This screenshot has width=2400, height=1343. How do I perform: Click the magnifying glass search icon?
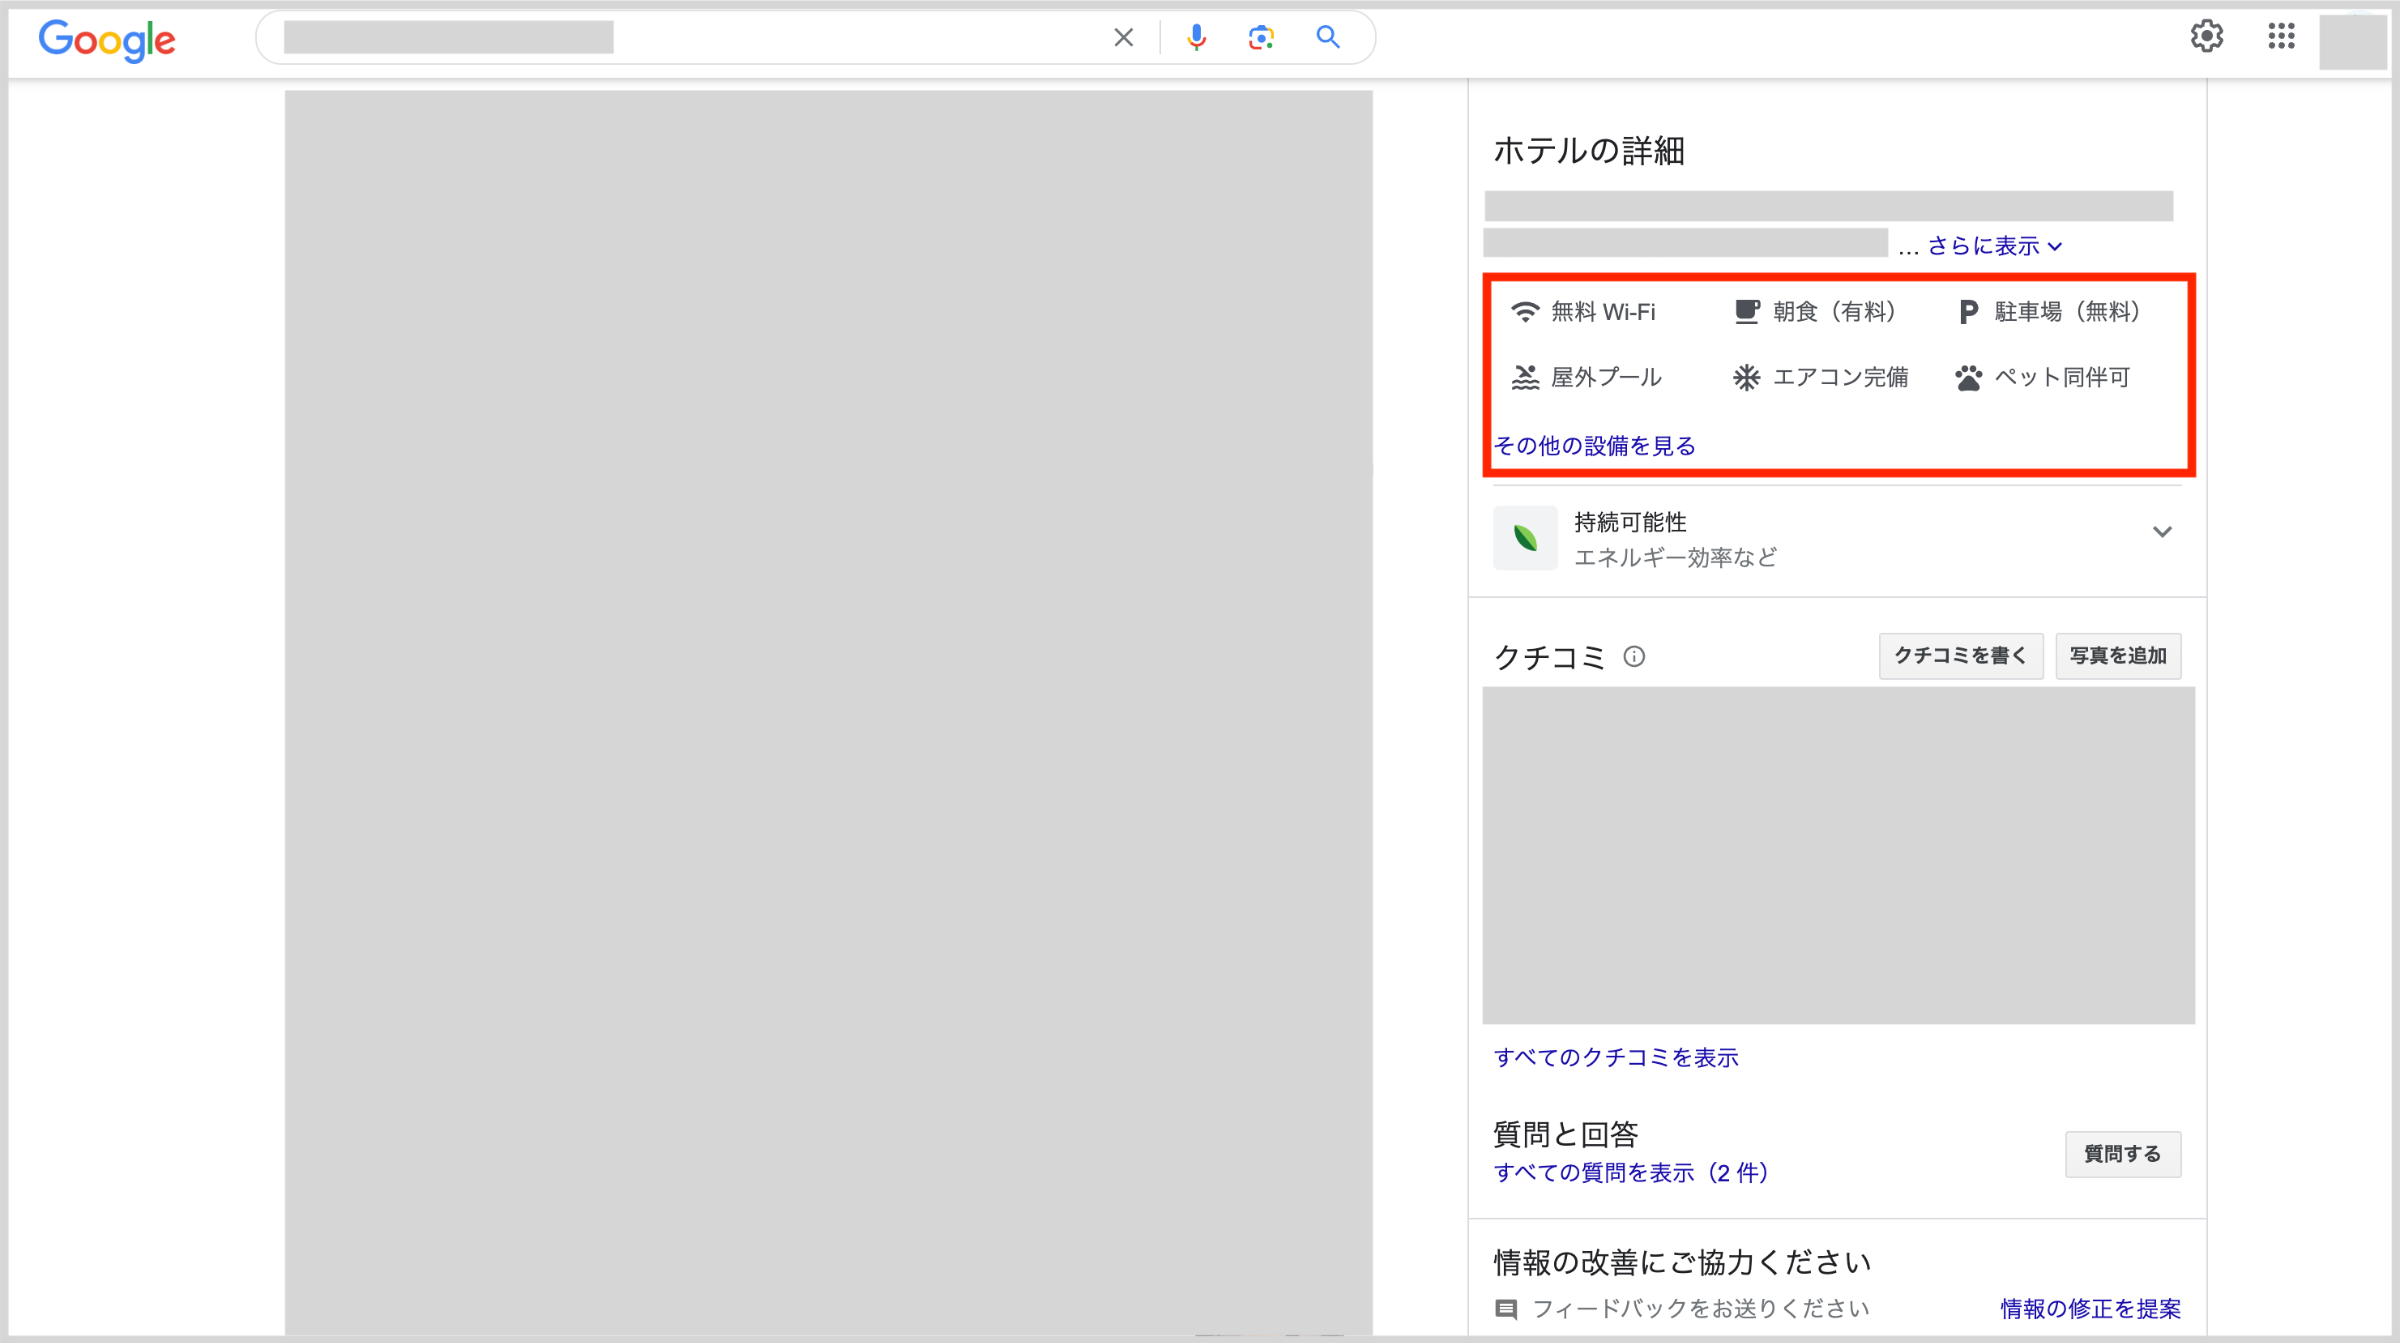(x=1328, y=38)
